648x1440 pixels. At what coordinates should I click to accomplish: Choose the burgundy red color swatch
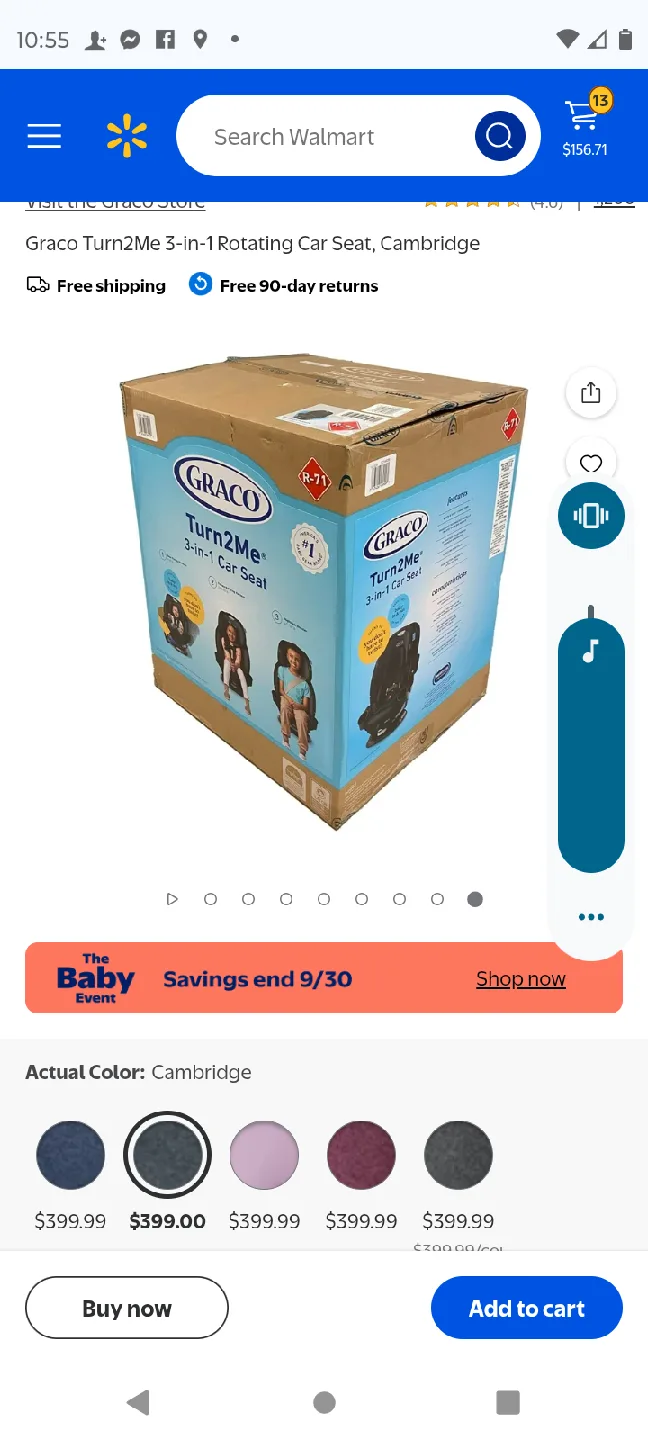coord(362,1155)
